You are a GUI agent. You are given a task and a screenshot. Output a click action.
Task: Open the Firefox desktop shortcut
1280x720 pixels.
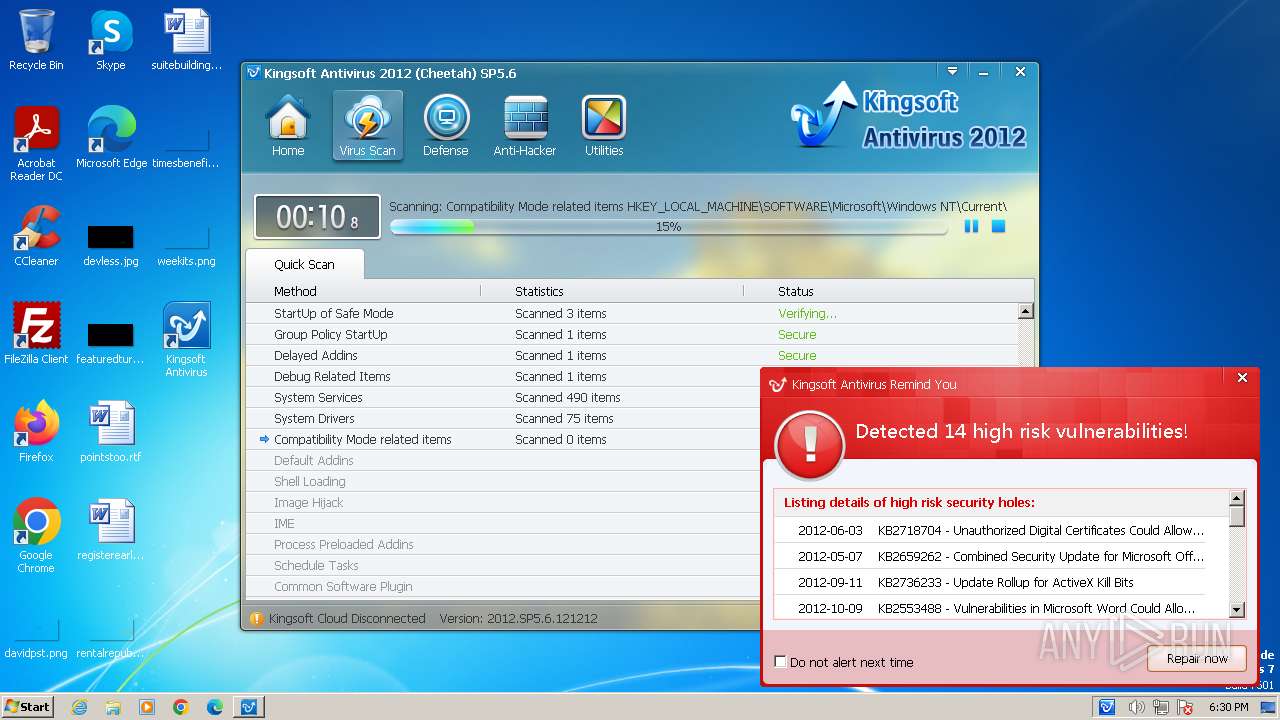click(x=36, y=432)
